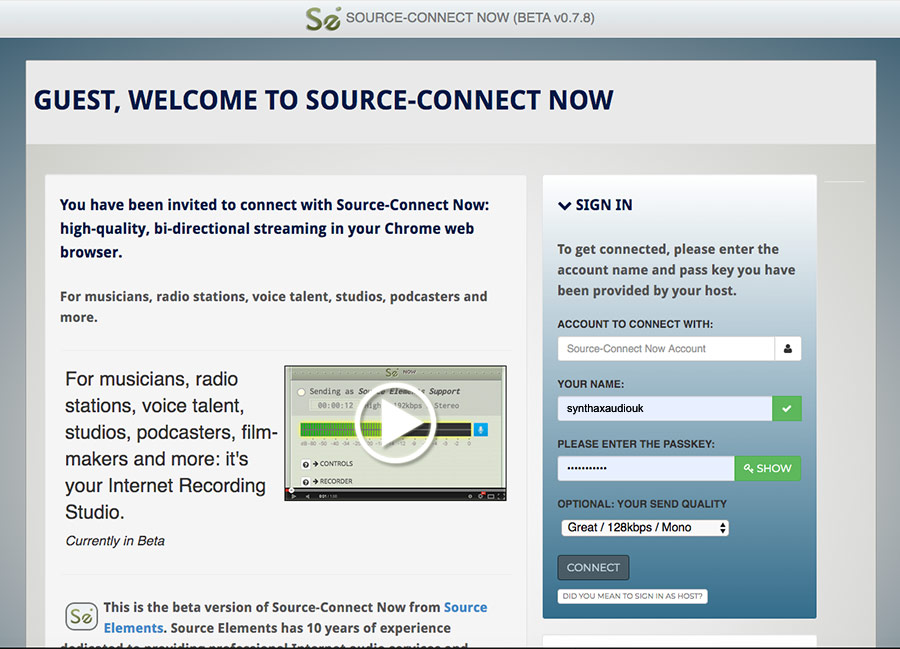Click the Connect button
Viewport: 900px width, 649px height.
click(x=593, y=568)
